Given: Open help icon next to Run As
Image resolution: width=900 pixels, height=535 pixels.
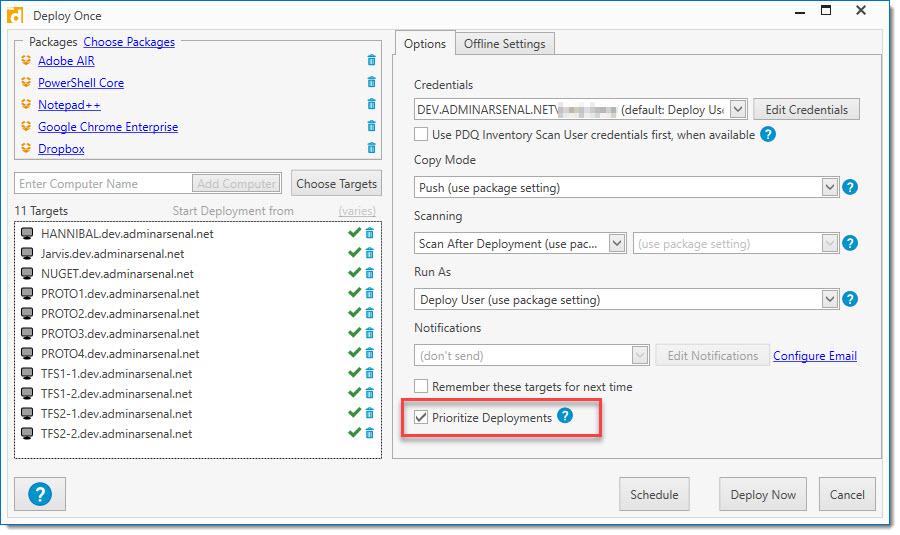Looking at the screenshot, I should [x=850, y=299].
